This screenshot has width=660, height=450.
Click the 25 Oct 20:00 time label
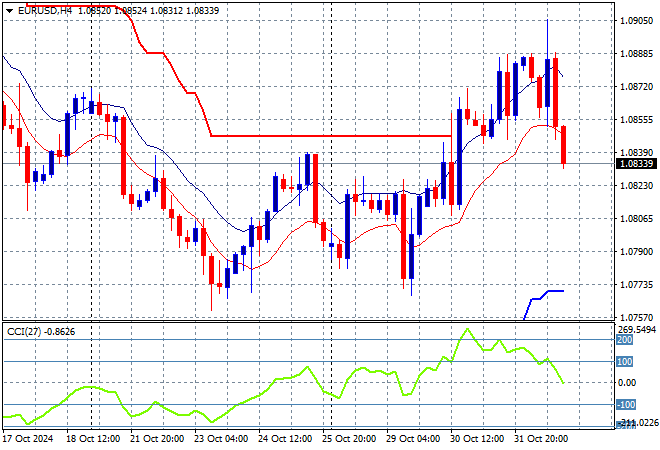tap(349, 439)
